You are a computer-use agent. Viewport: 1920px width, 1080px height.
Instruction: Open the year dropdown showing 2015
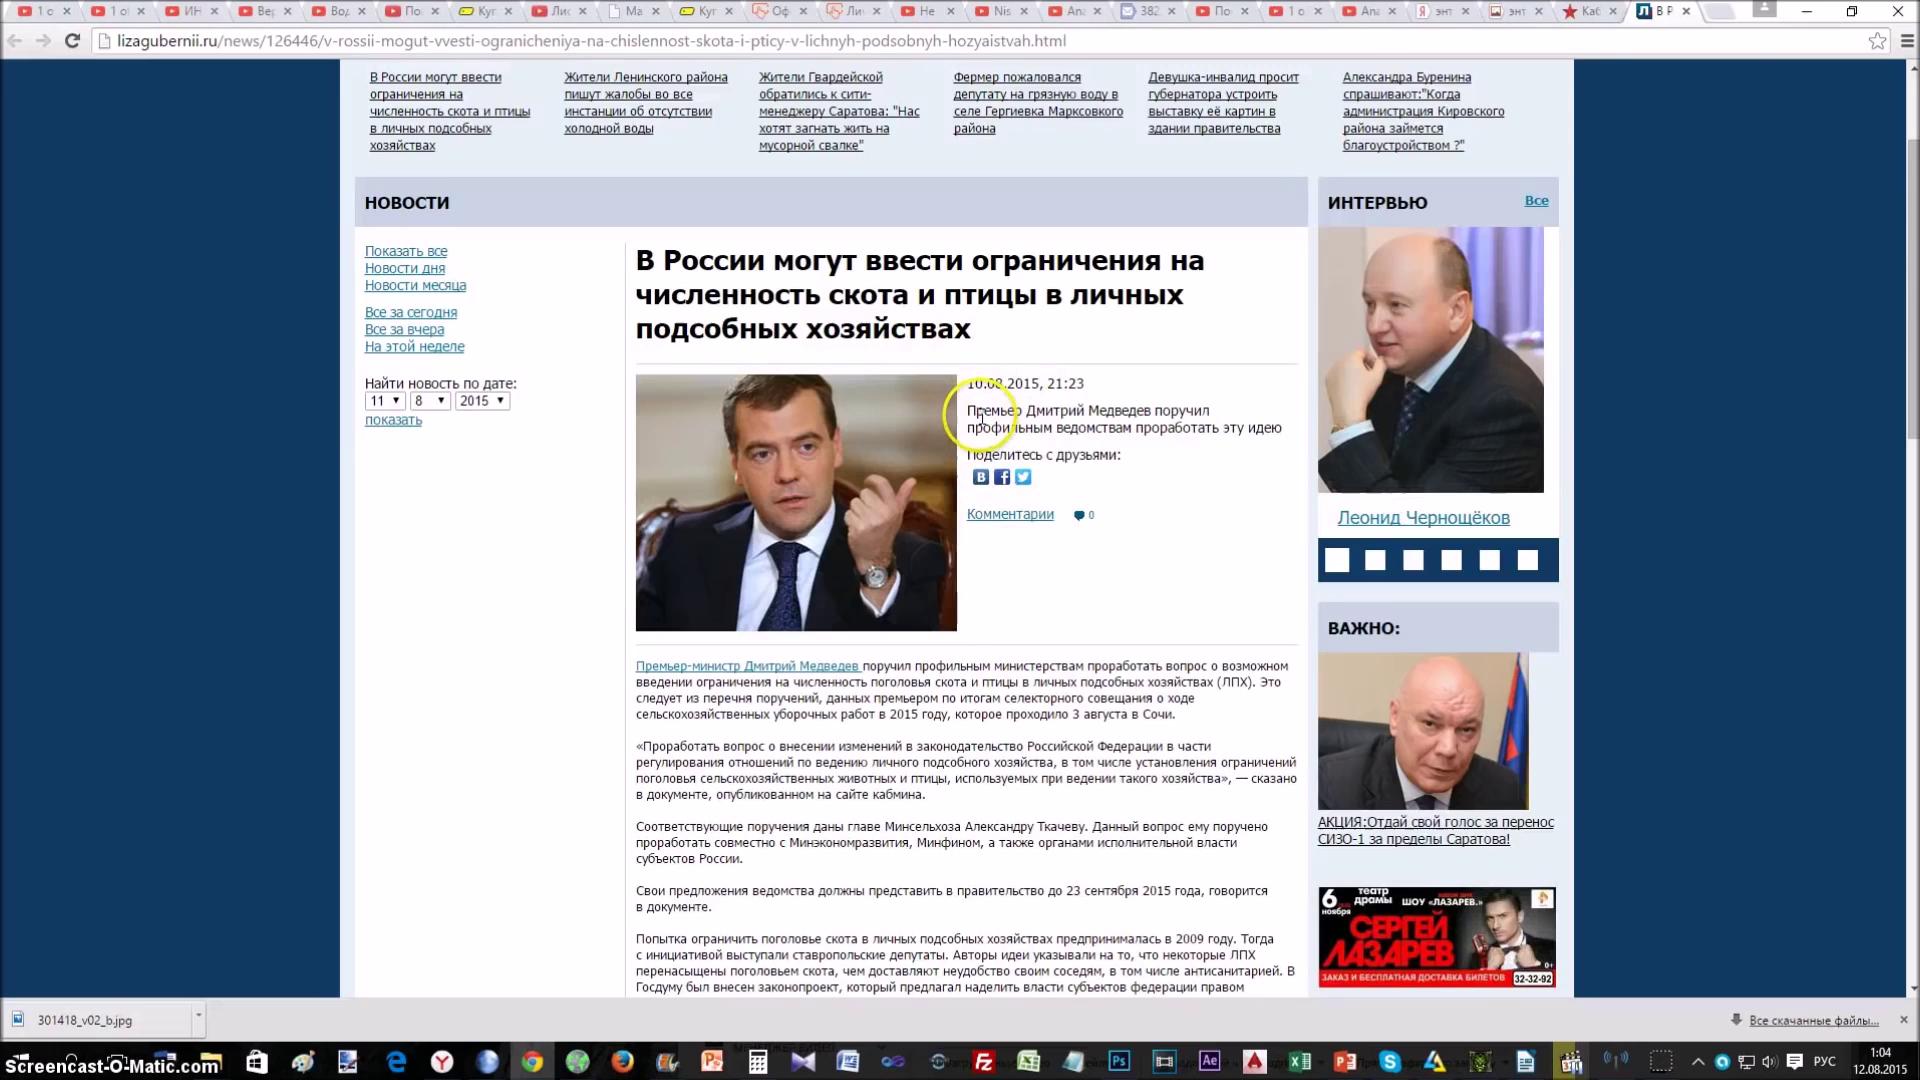pos(482,401)
